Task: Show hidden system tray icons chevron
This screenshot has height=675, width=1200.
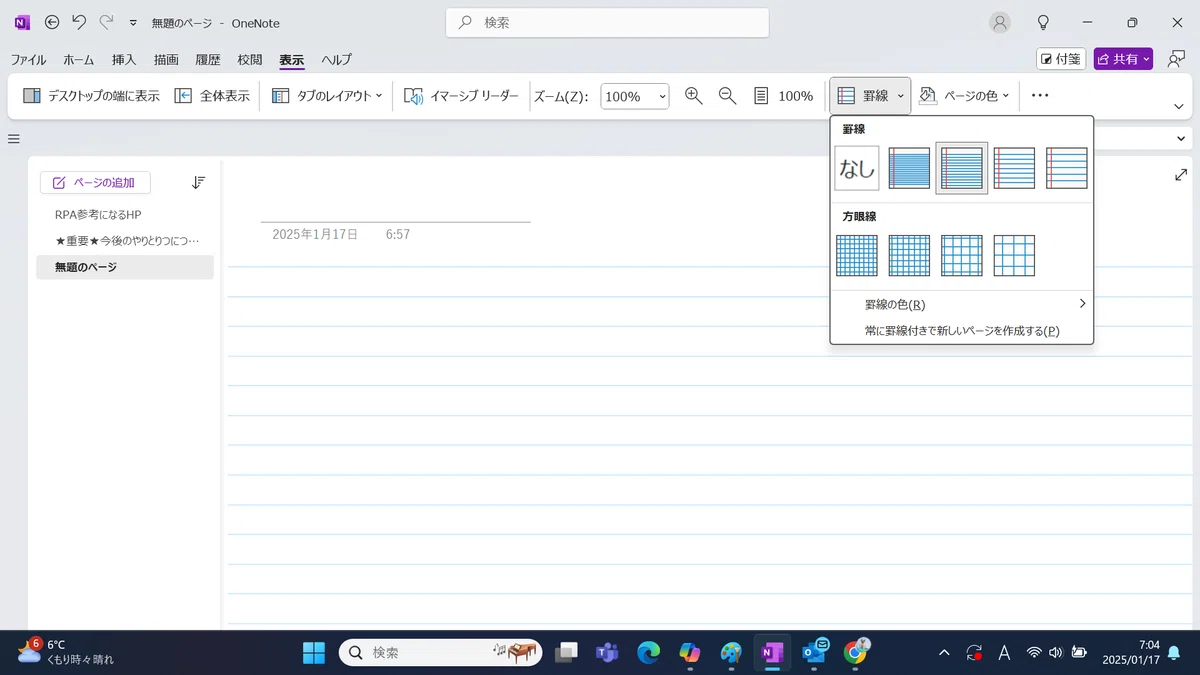Action: 944,653
